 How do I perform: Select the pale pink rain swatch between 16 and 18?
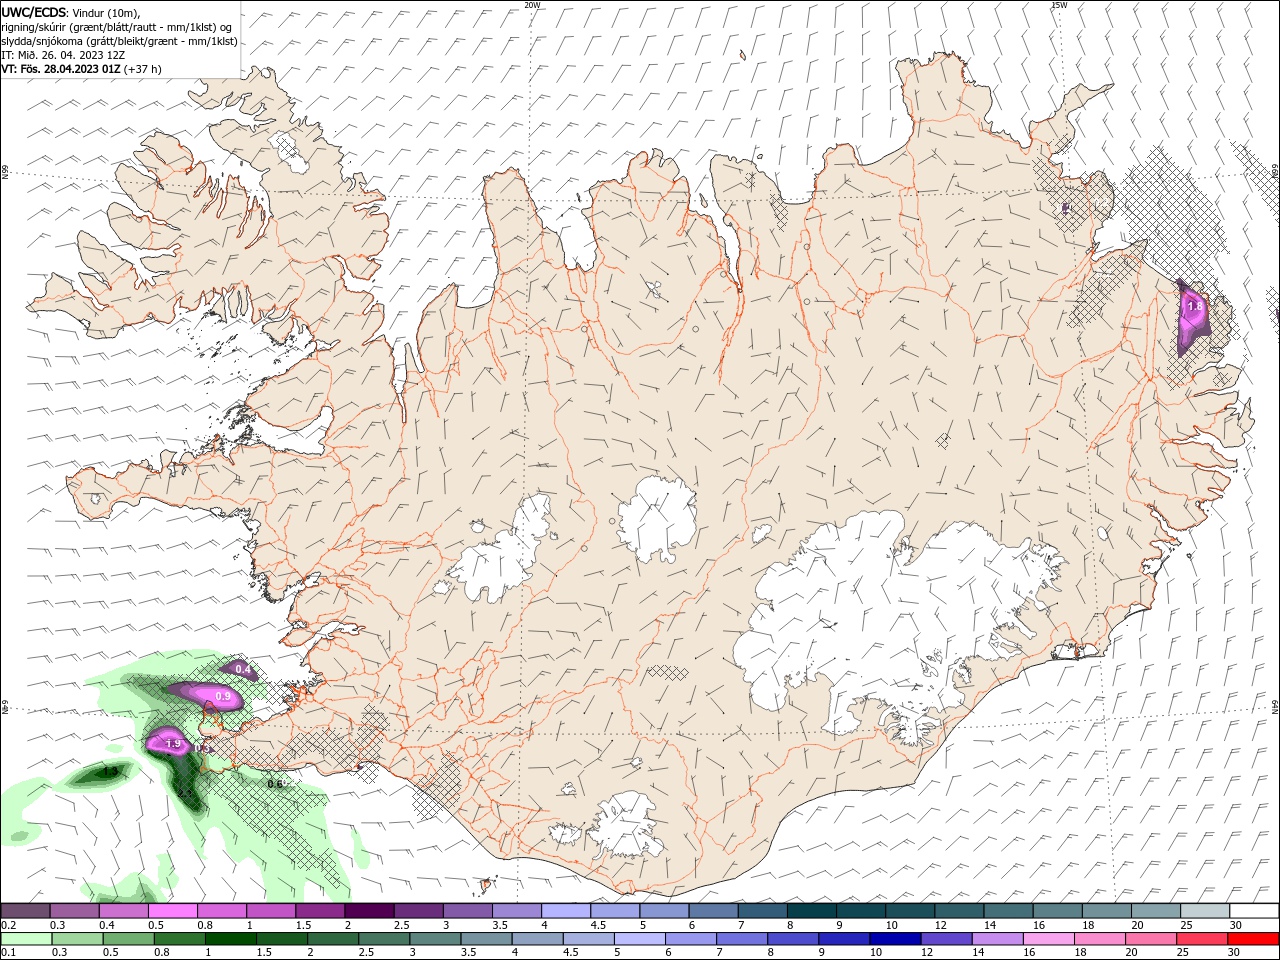1049,939
